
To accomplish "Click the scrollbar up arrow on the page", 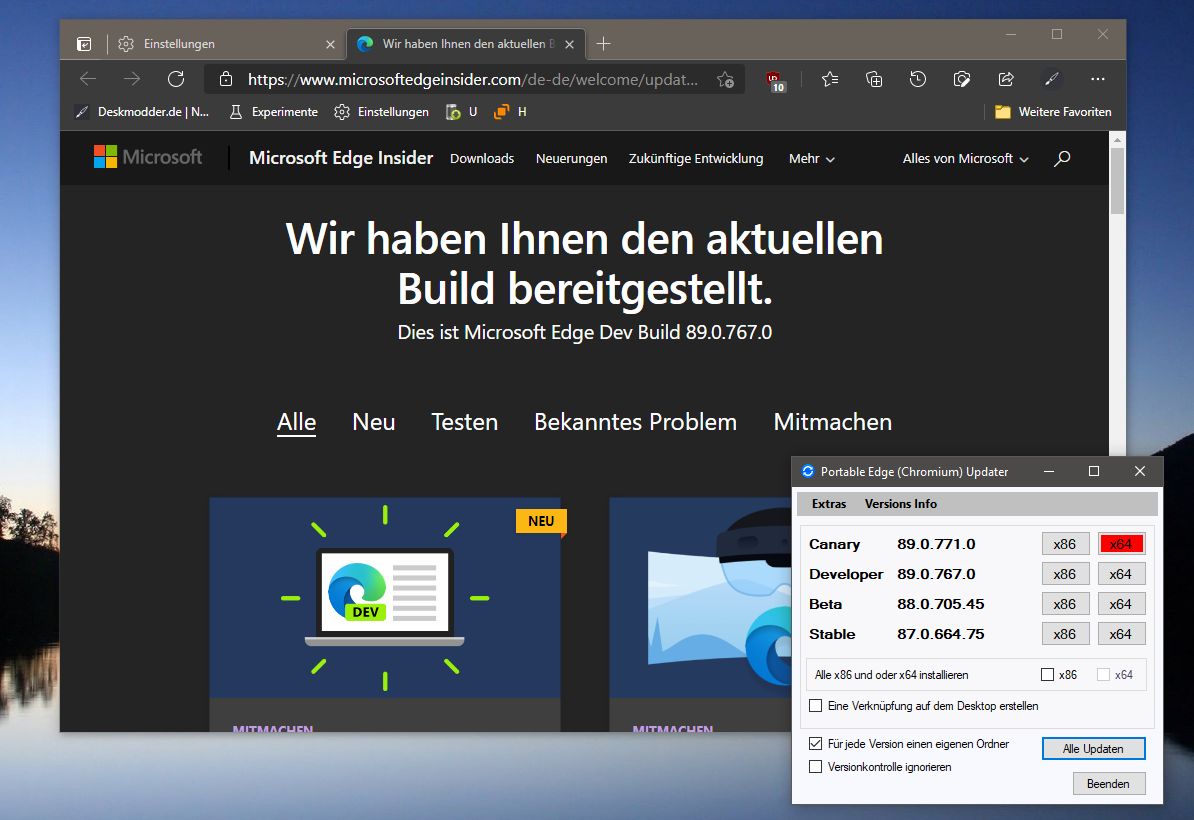I will coord(1117,139).
